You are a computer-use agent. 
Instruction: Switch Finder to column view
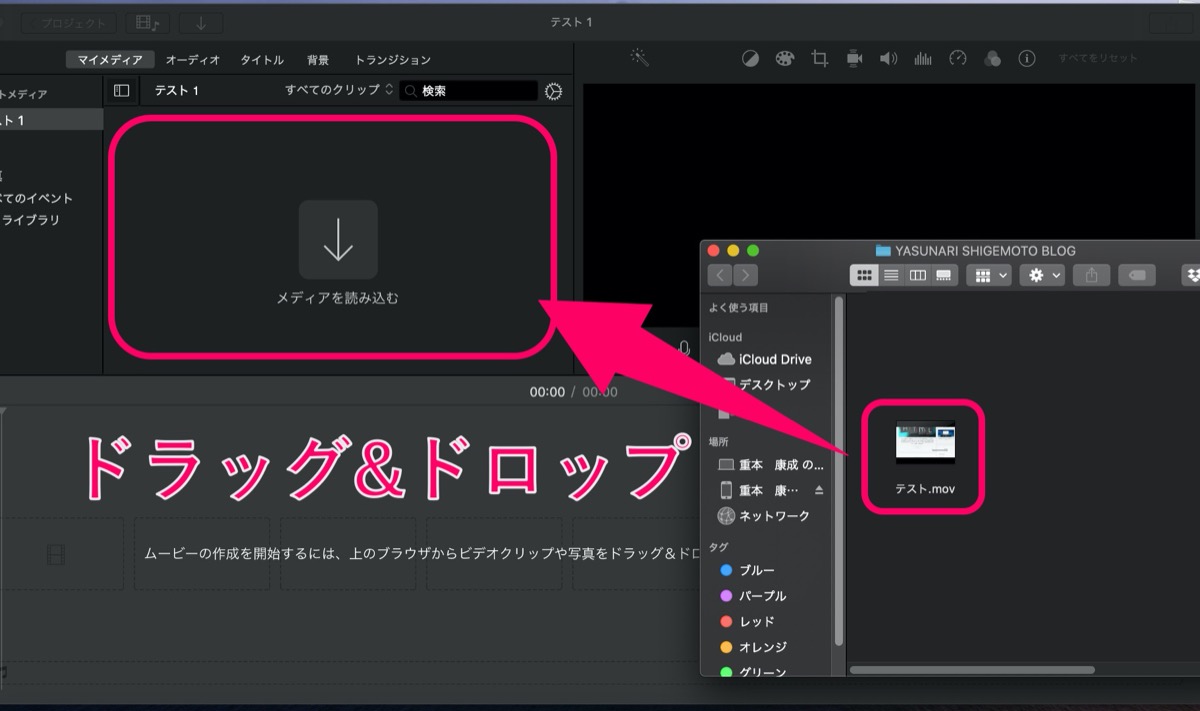pyautogui.click(x=918, y=275)
